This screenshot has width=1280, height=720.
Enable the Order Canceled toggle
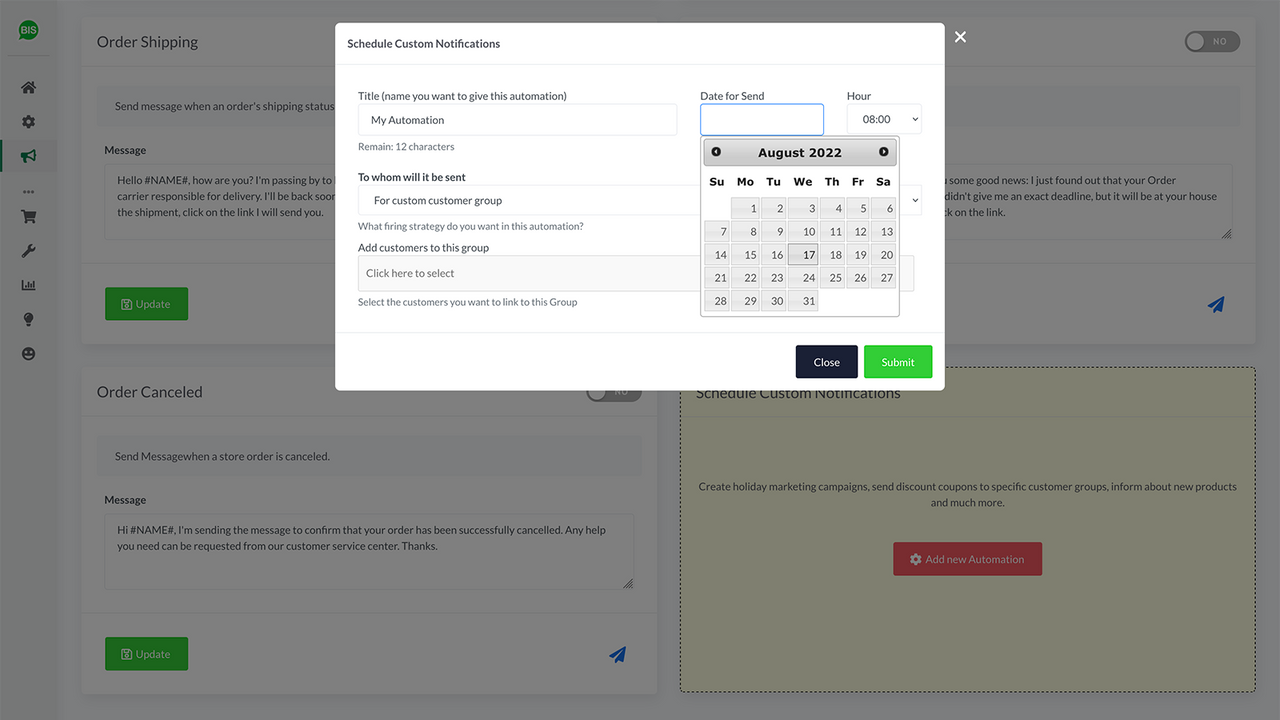[613, 392]
